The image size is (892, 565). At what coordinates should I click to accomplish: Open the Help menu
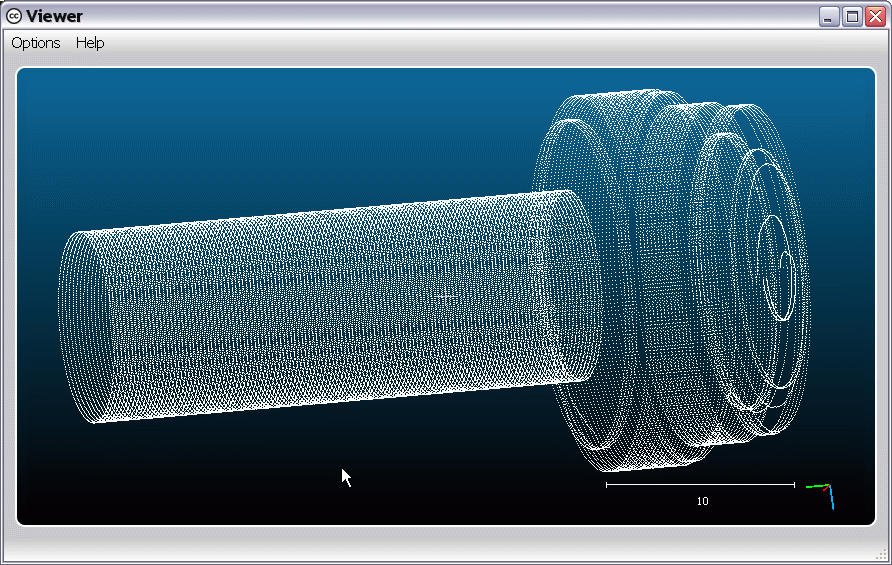(x=90, y=43)
